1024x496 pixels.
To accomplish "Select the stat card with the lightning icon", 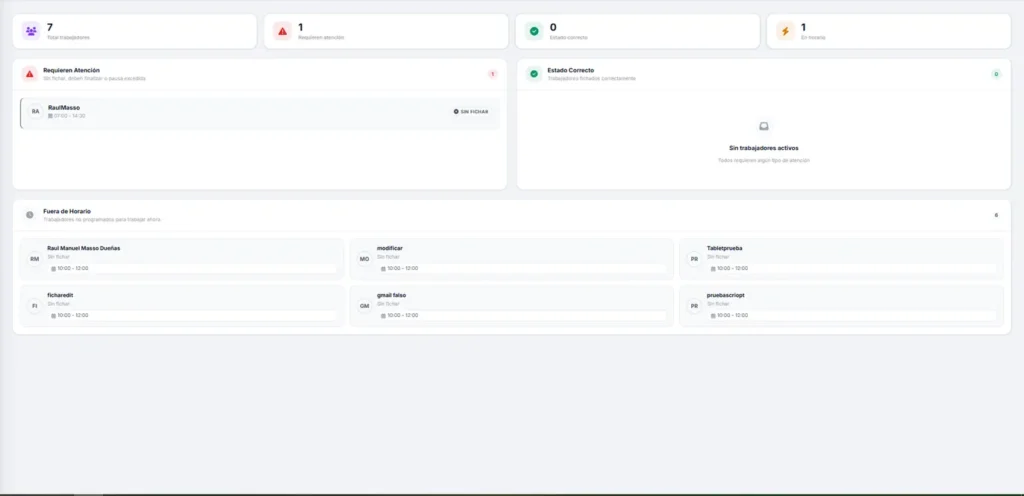I will click(x=889, y=31).
